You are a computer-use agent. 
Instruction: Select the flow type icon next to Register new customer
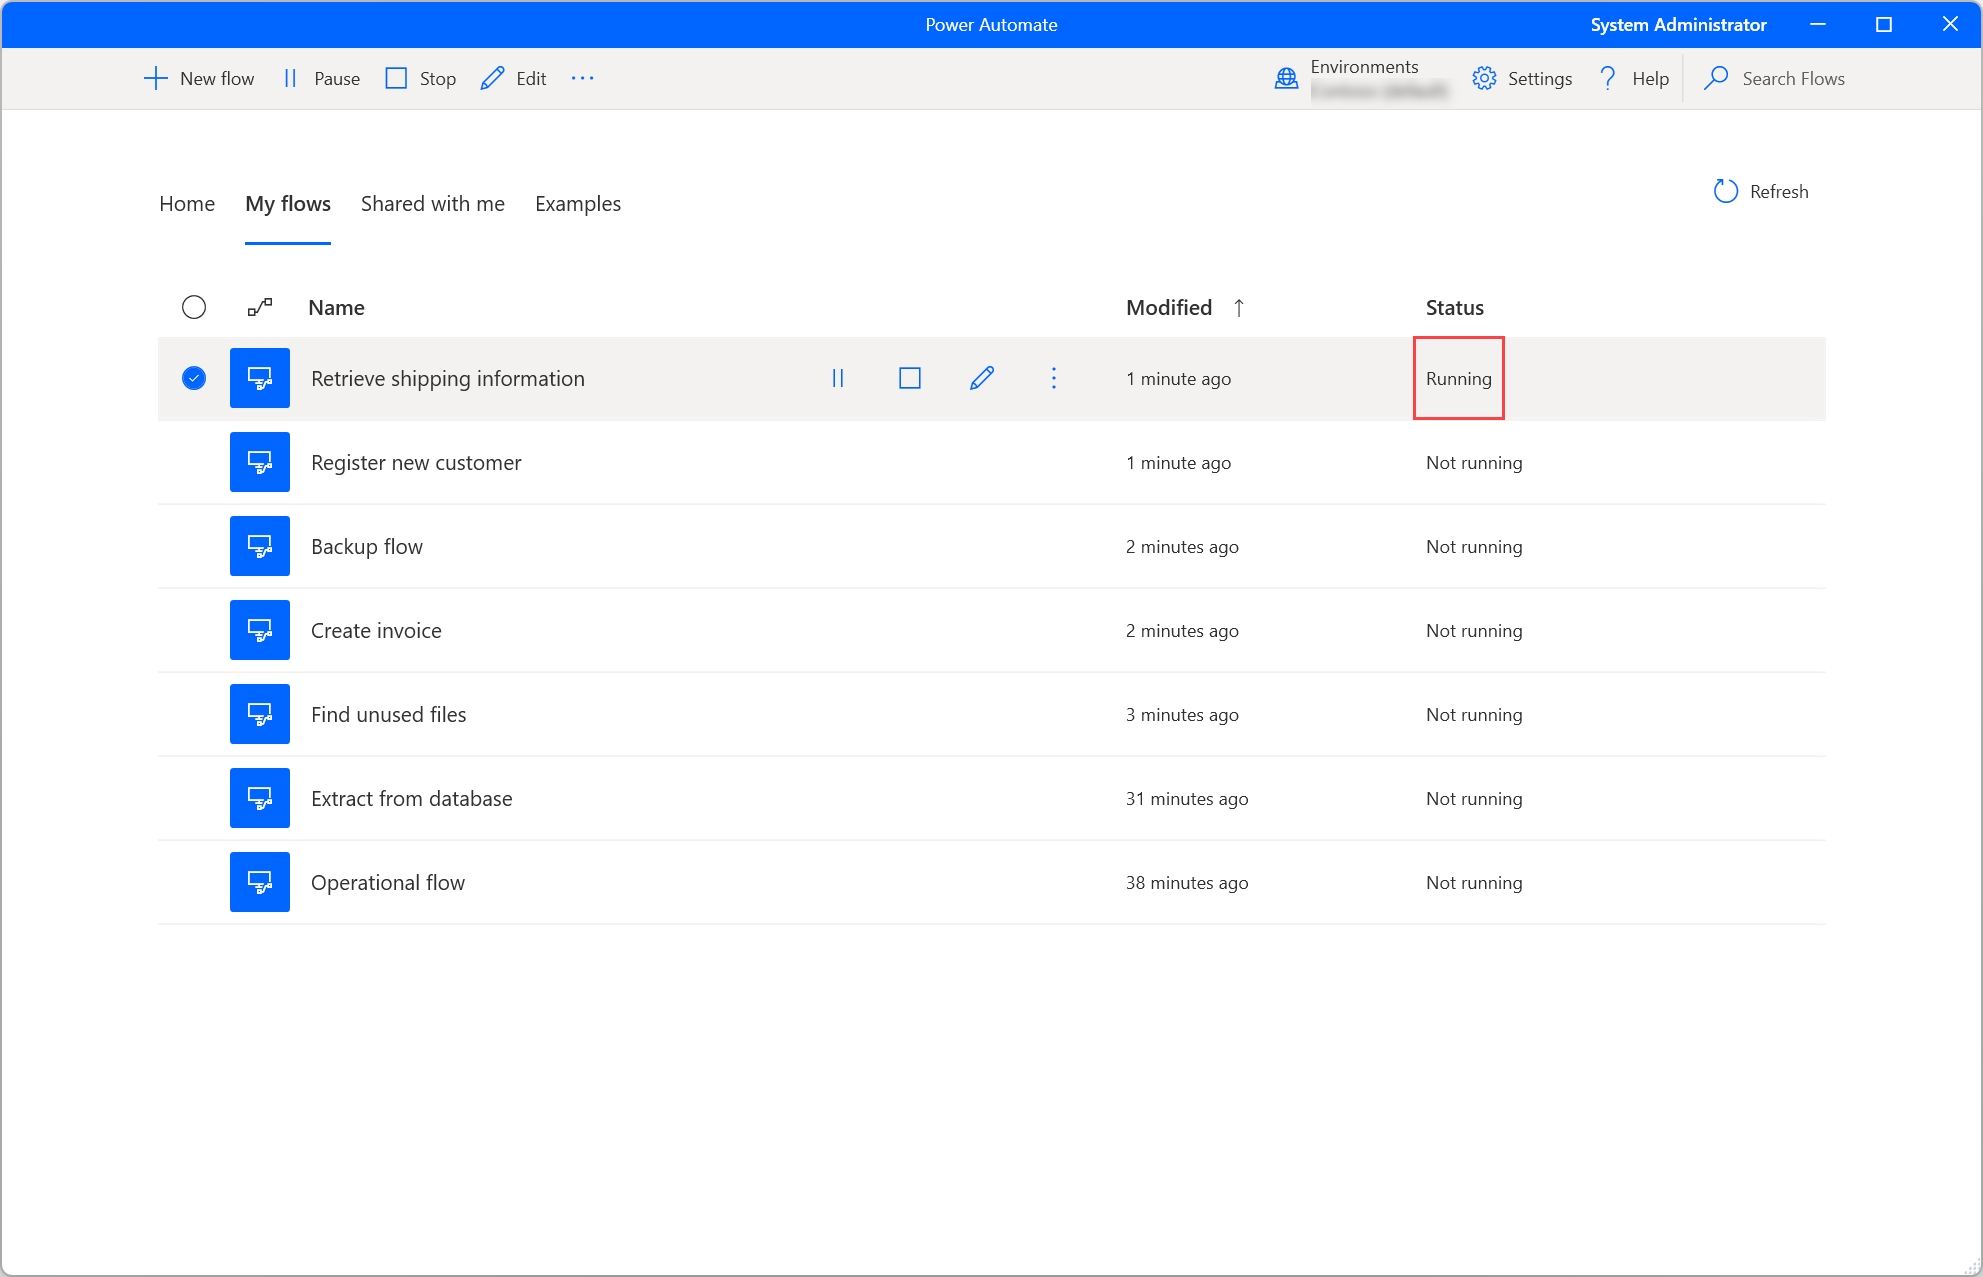260,462
